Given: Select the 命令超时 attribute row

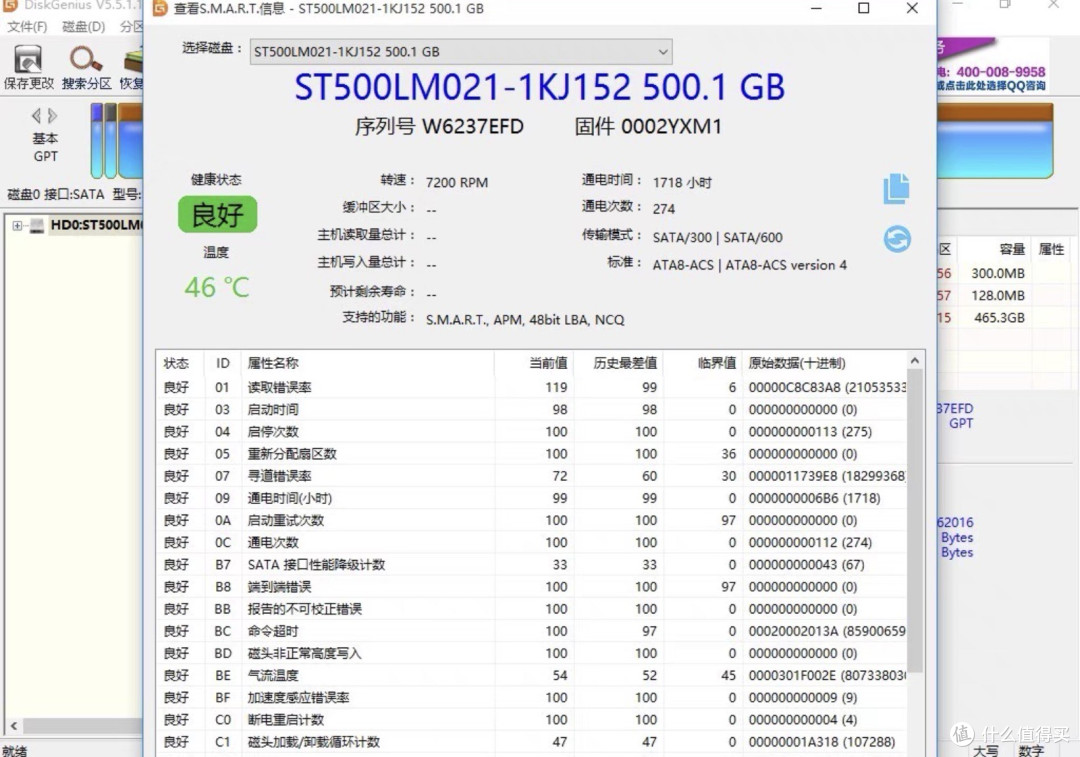Looking at the screenshot, I should pos(532,631).
